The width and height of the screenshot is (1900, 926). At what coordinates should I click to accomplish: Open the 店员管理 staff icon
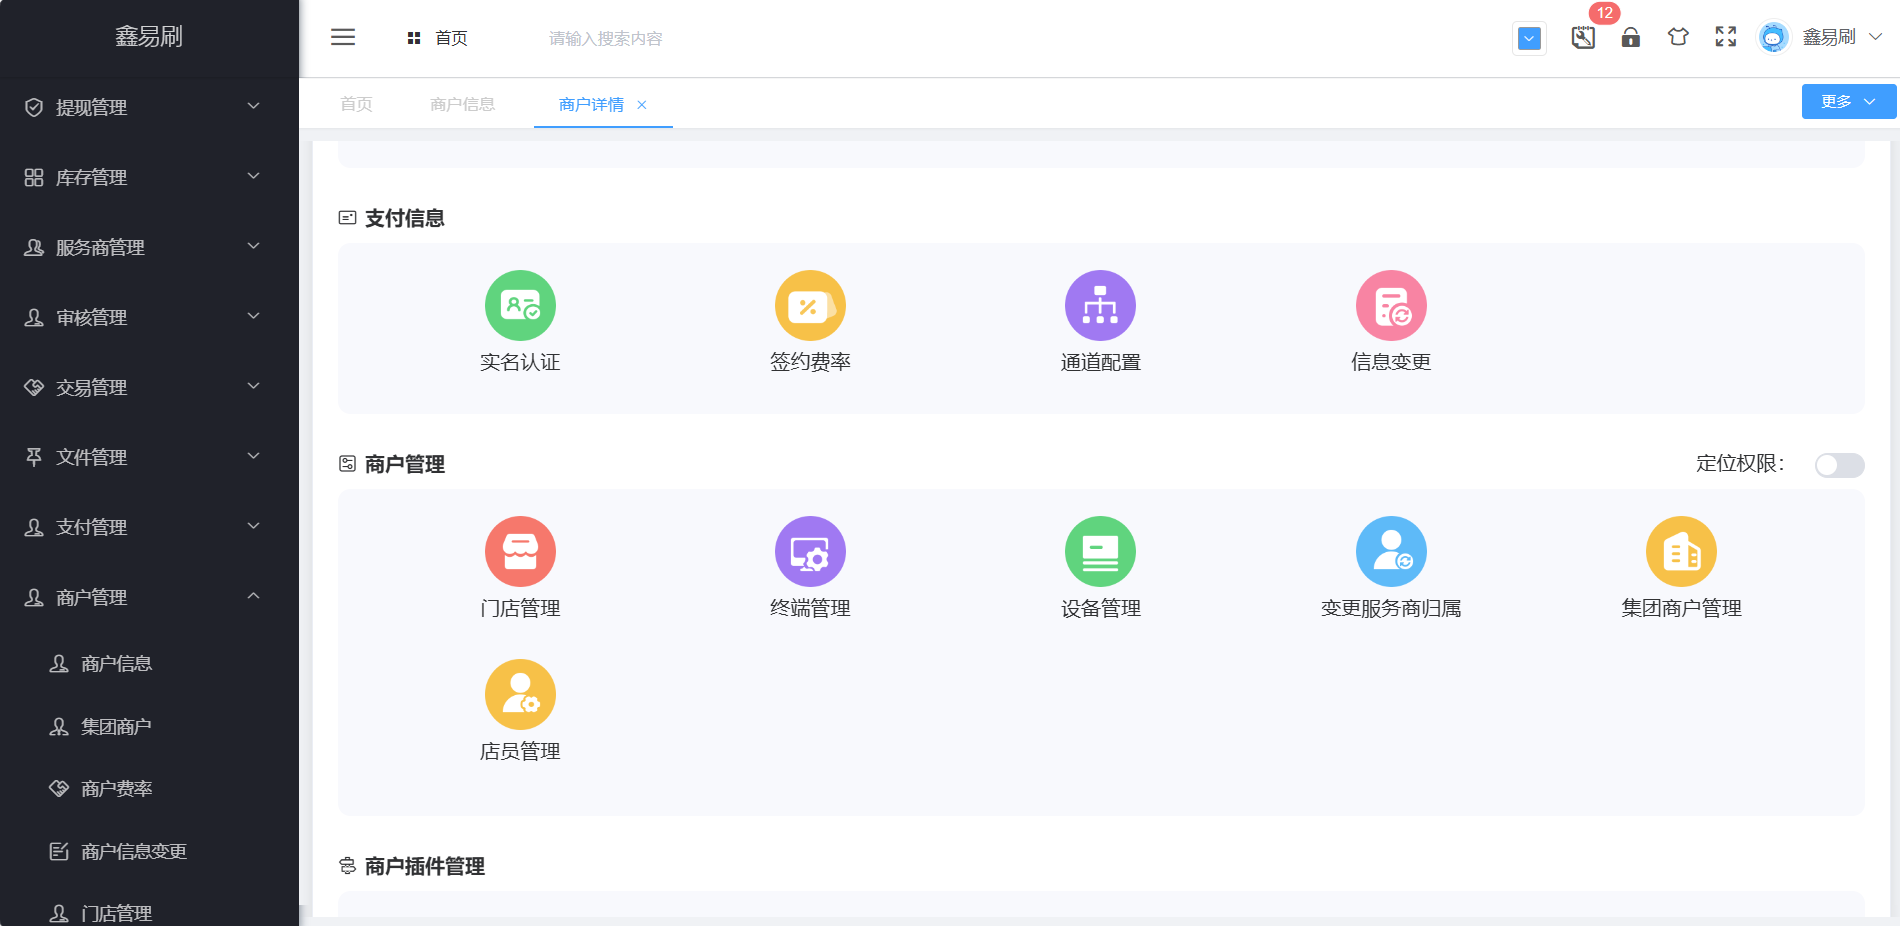click(x=520, y=695)
